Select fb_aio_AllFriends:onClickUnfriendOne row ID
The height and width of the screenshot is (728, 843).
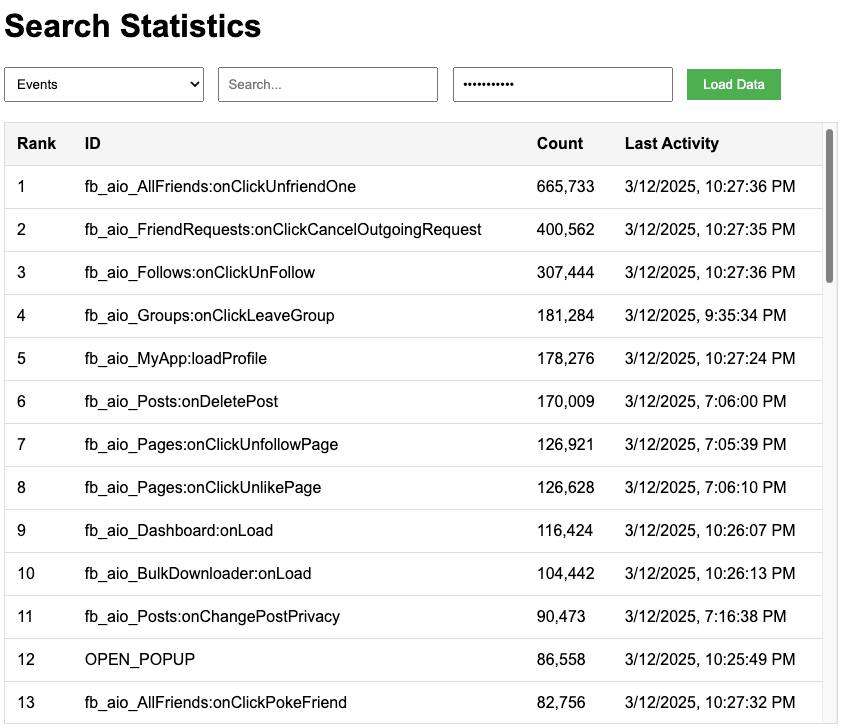pos(220,187)
